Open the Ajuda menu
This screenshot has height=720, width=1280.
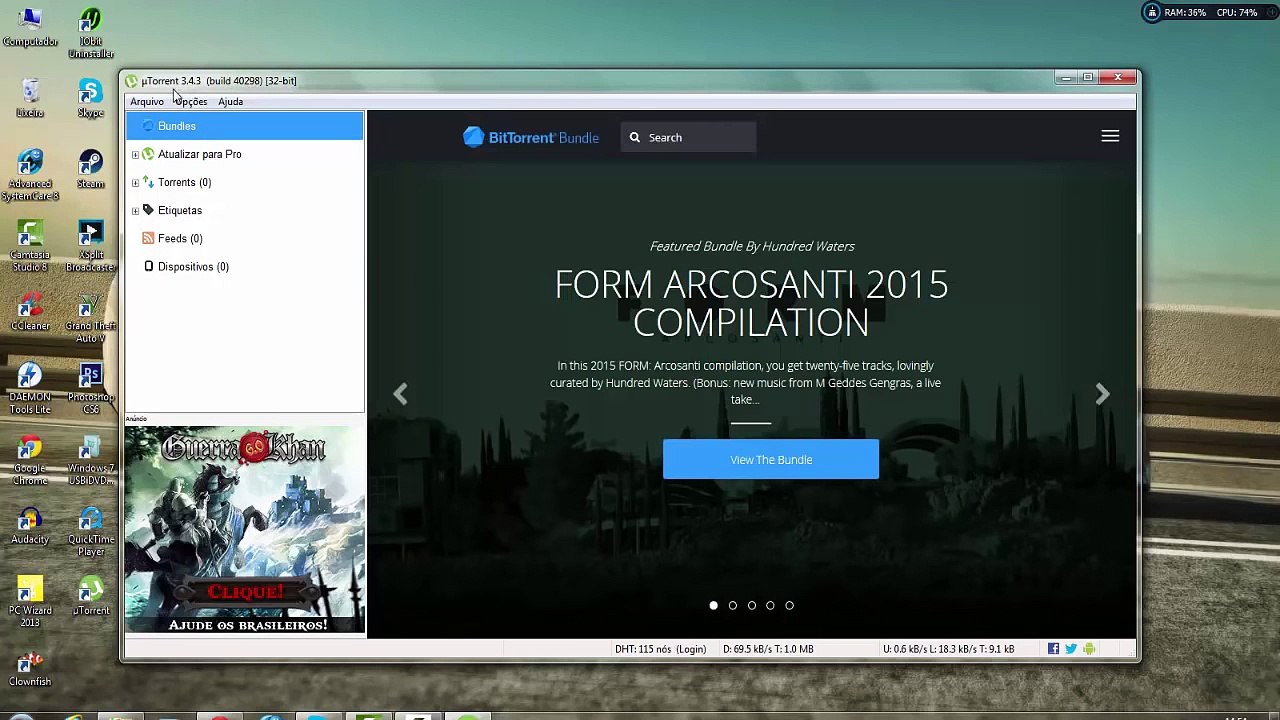[230, 101]
